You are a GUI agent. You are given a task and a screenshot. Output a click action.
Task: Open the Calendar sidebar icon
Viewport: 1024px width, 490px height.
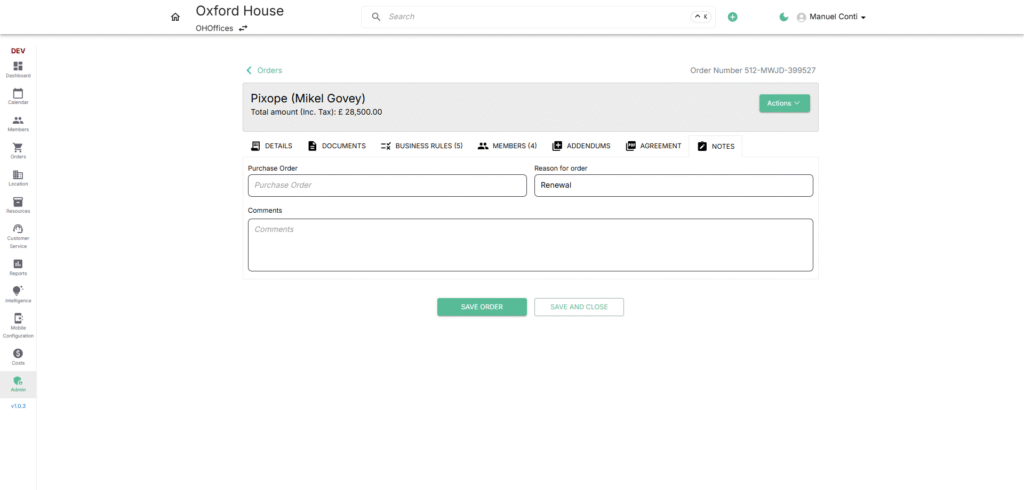18,96
